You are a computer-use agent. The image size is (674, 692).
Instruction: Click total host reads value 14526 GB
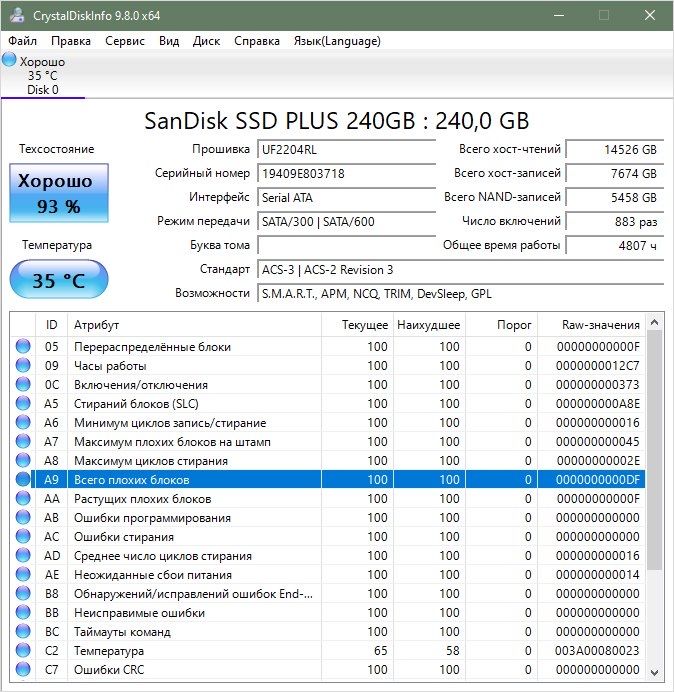click(x=614, y=149)
